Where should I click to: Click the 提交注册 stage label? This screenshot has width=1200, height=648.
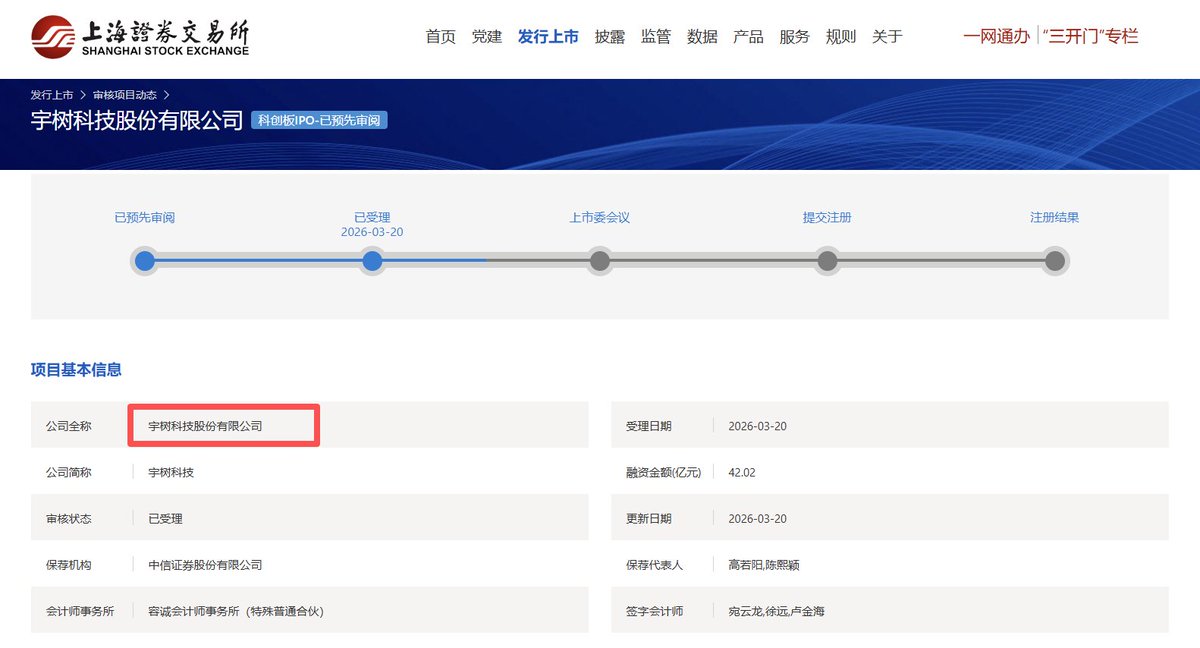pos(827,217)
